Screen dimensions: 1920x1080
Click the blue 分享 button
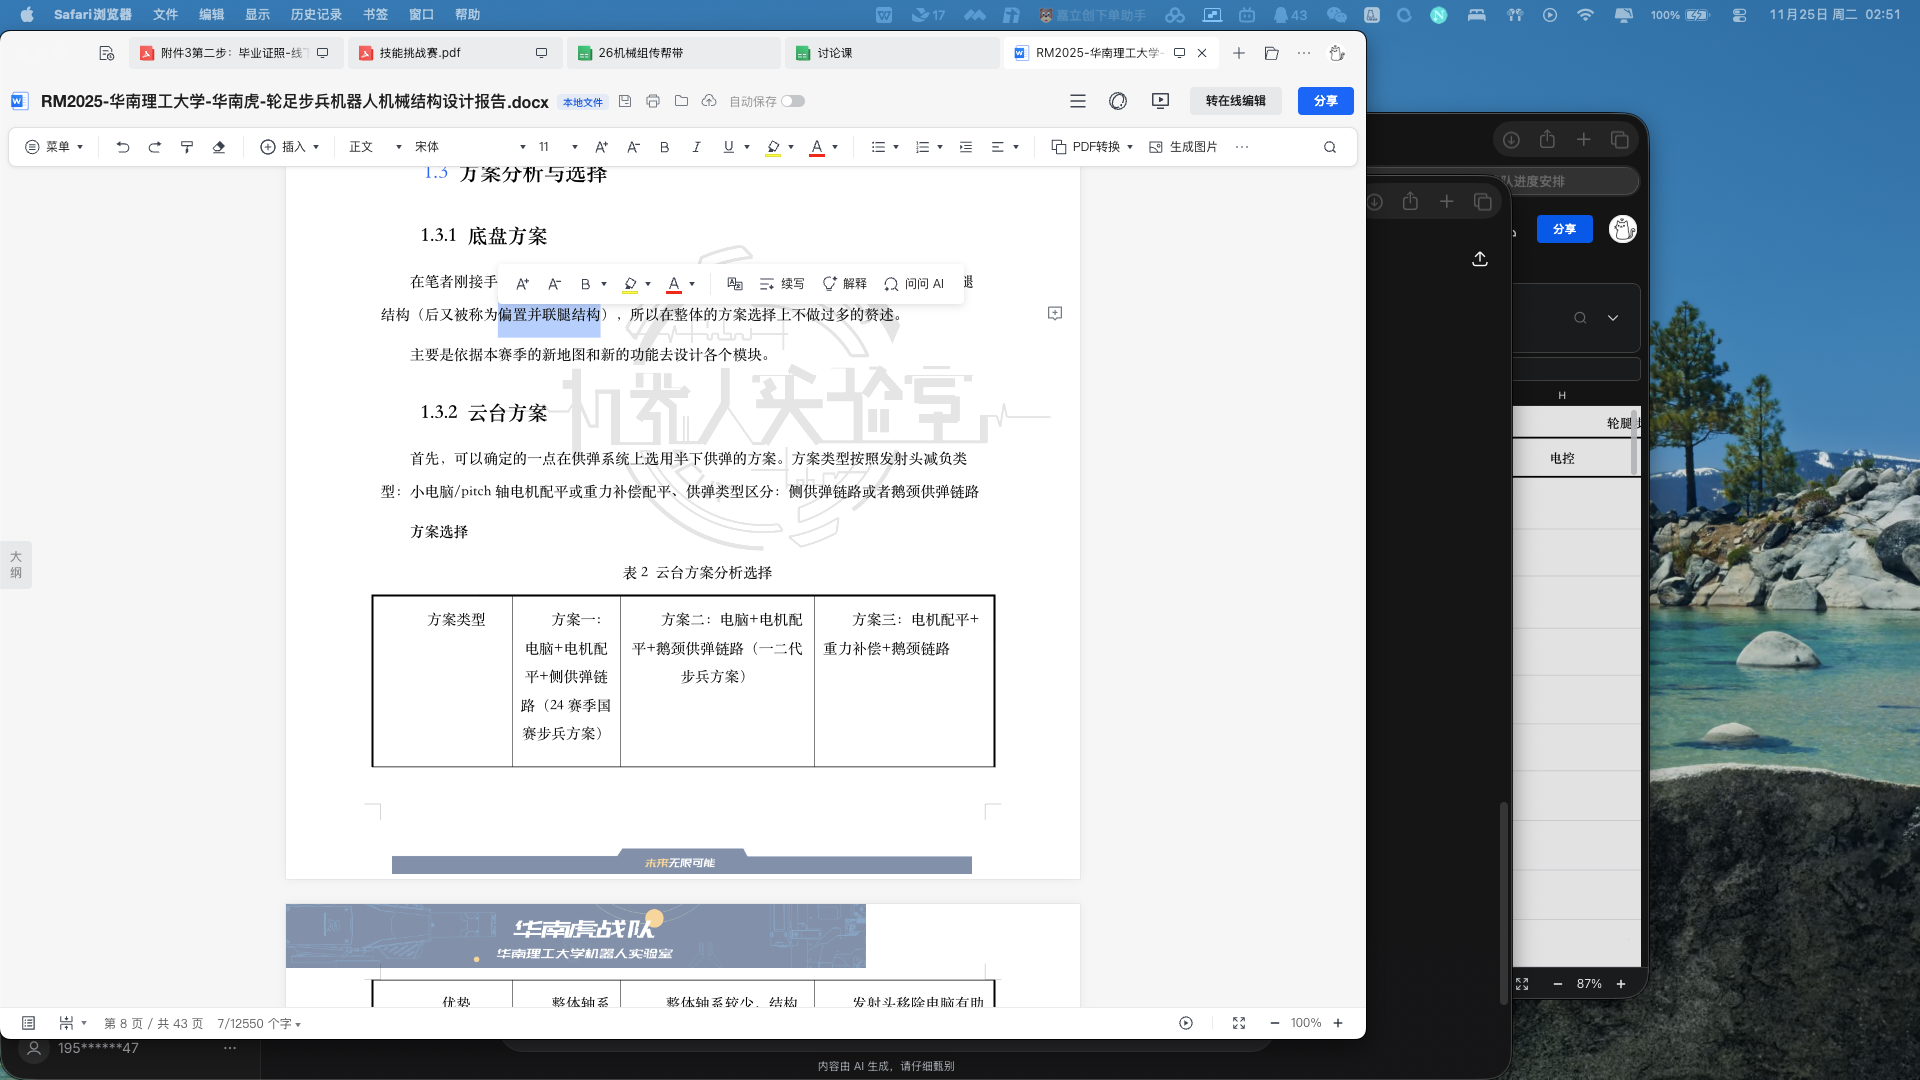1325,101
